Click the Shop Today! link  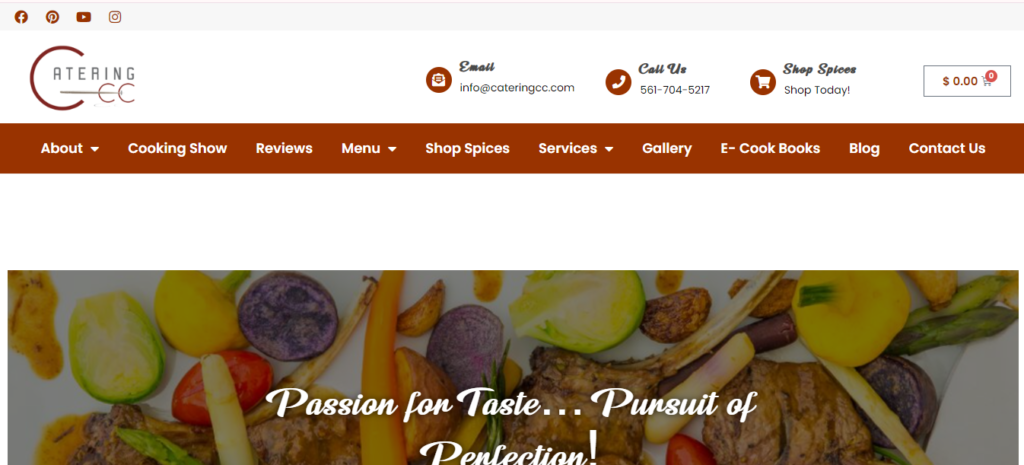pyautogui.click(x=817, y=90)
